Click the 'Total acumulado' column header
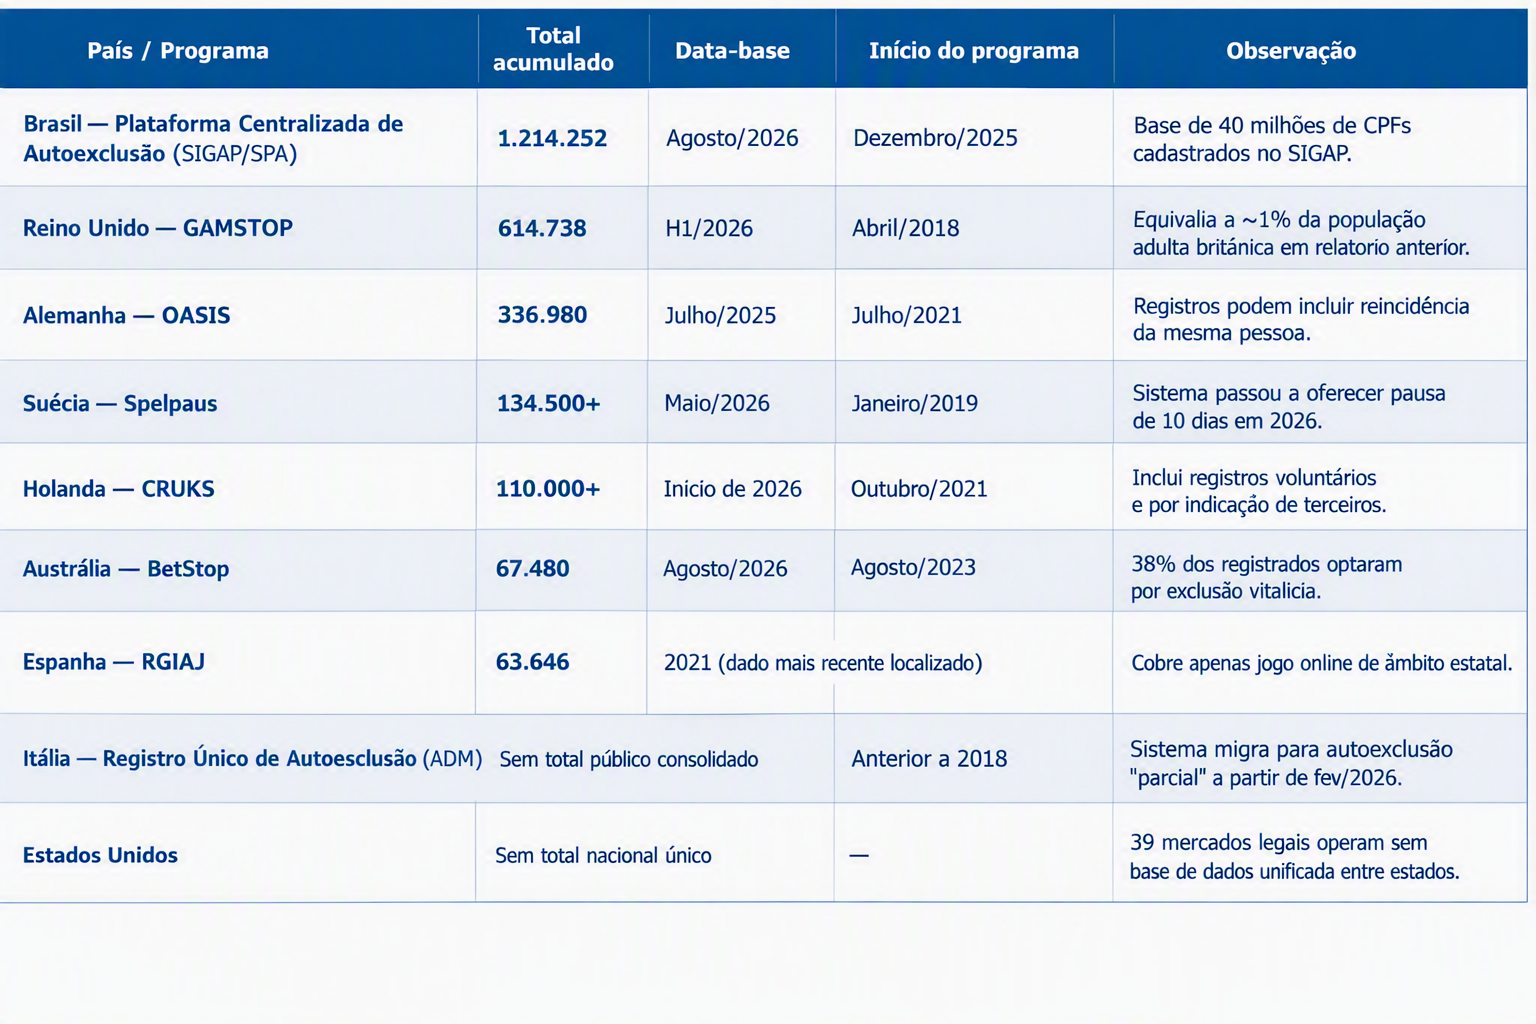This screenshot has height=1024, width=1536. [553, 49]
